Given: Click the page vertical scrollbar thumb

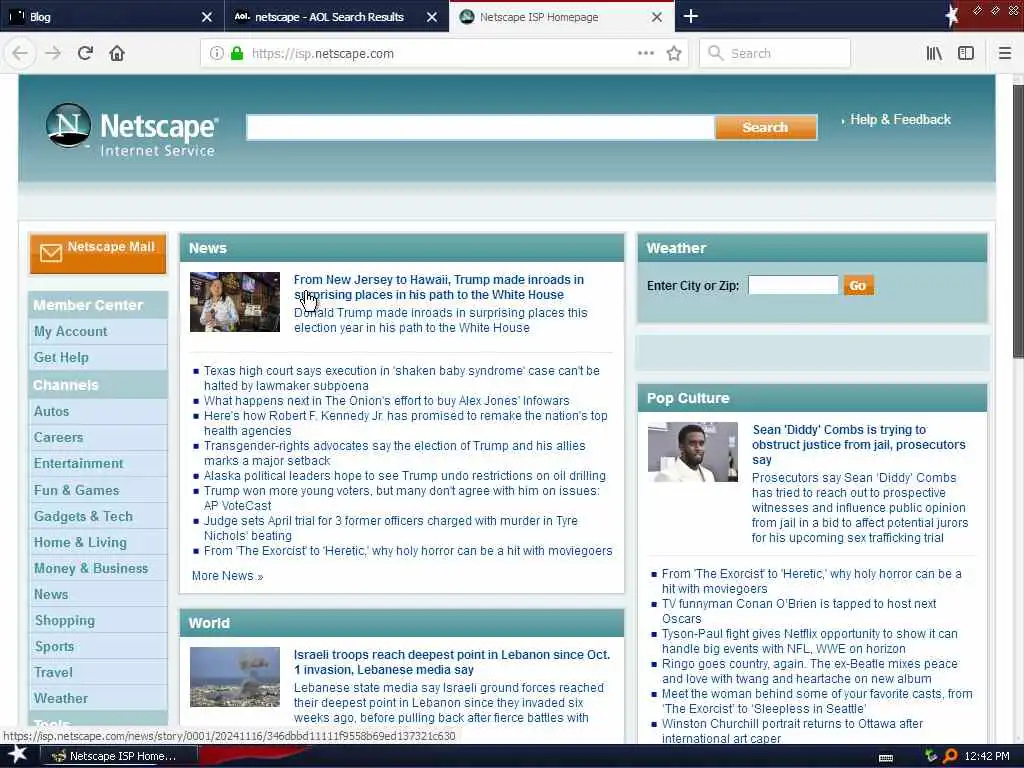Looking at the screenshot, I should click(x=1017, y=221).
